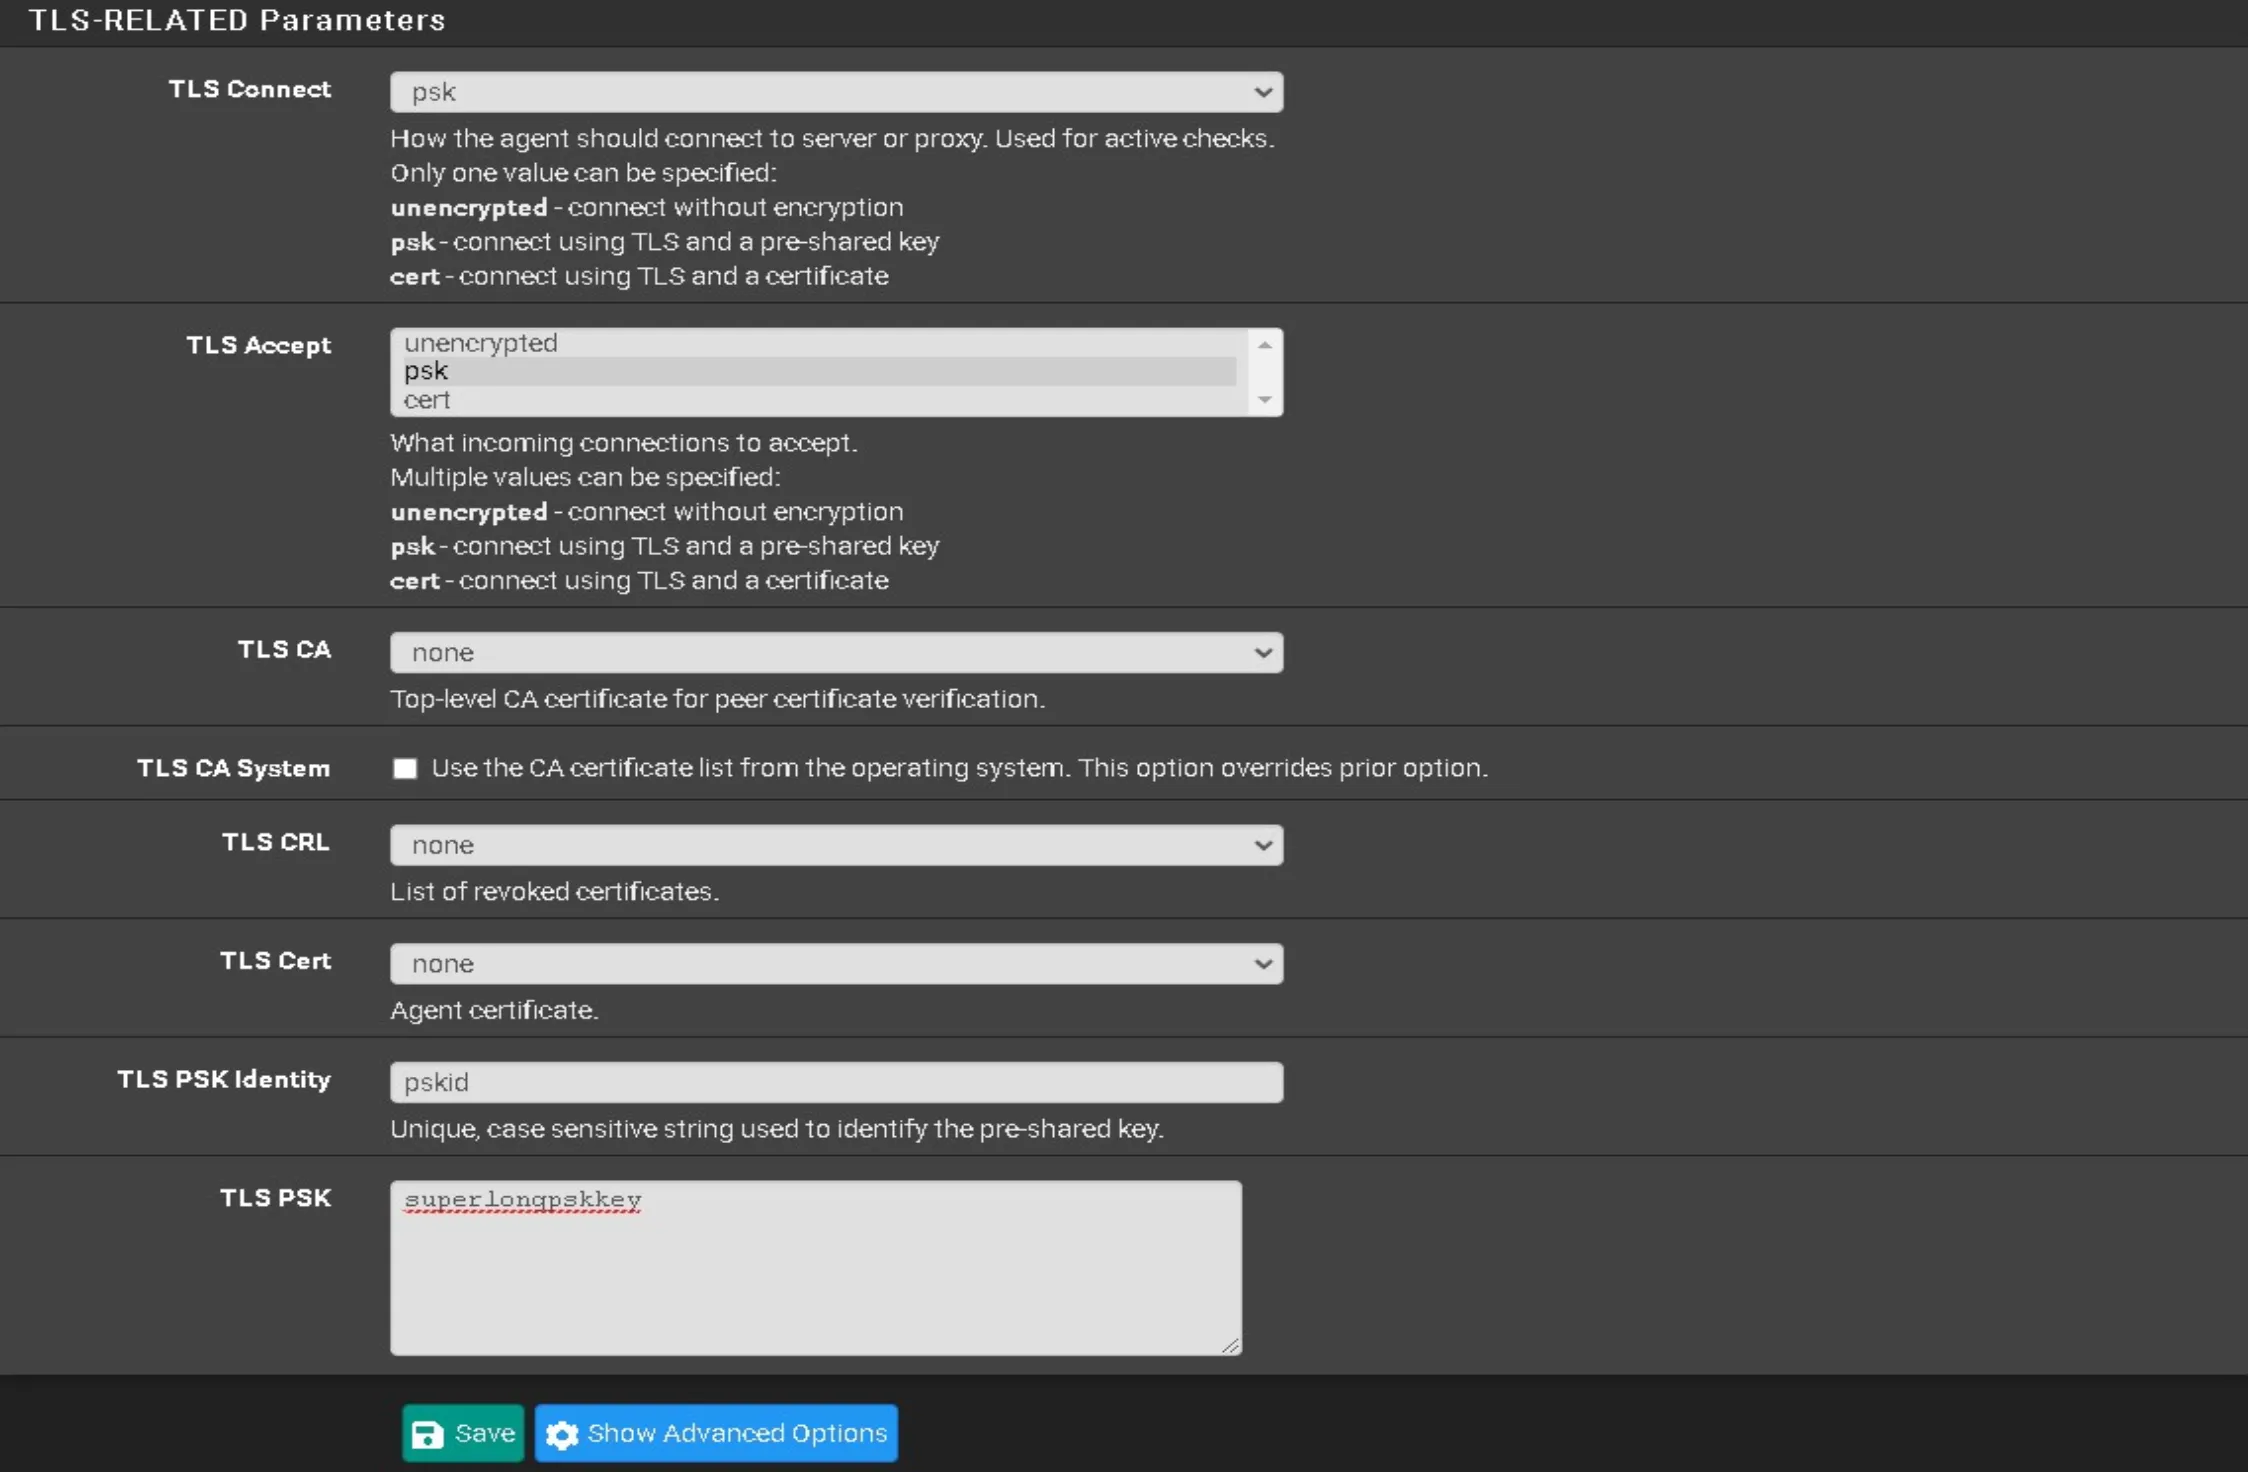Click the Save button

point(462,1433)
